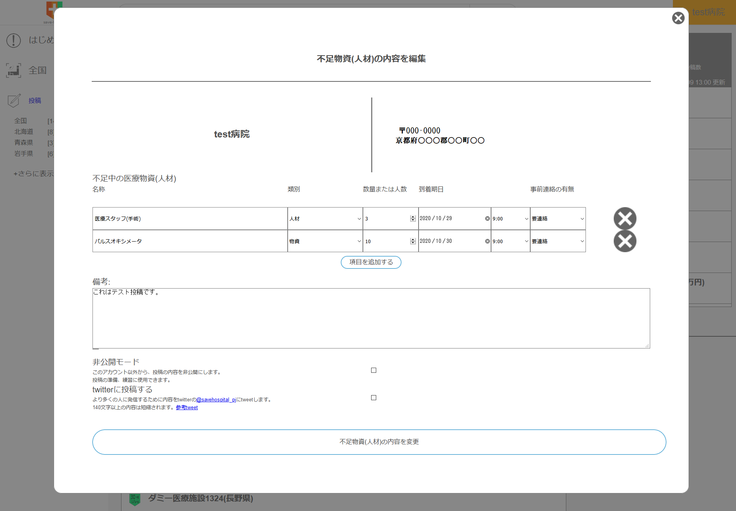Check the twitterに投稿する checkbox

374,398
